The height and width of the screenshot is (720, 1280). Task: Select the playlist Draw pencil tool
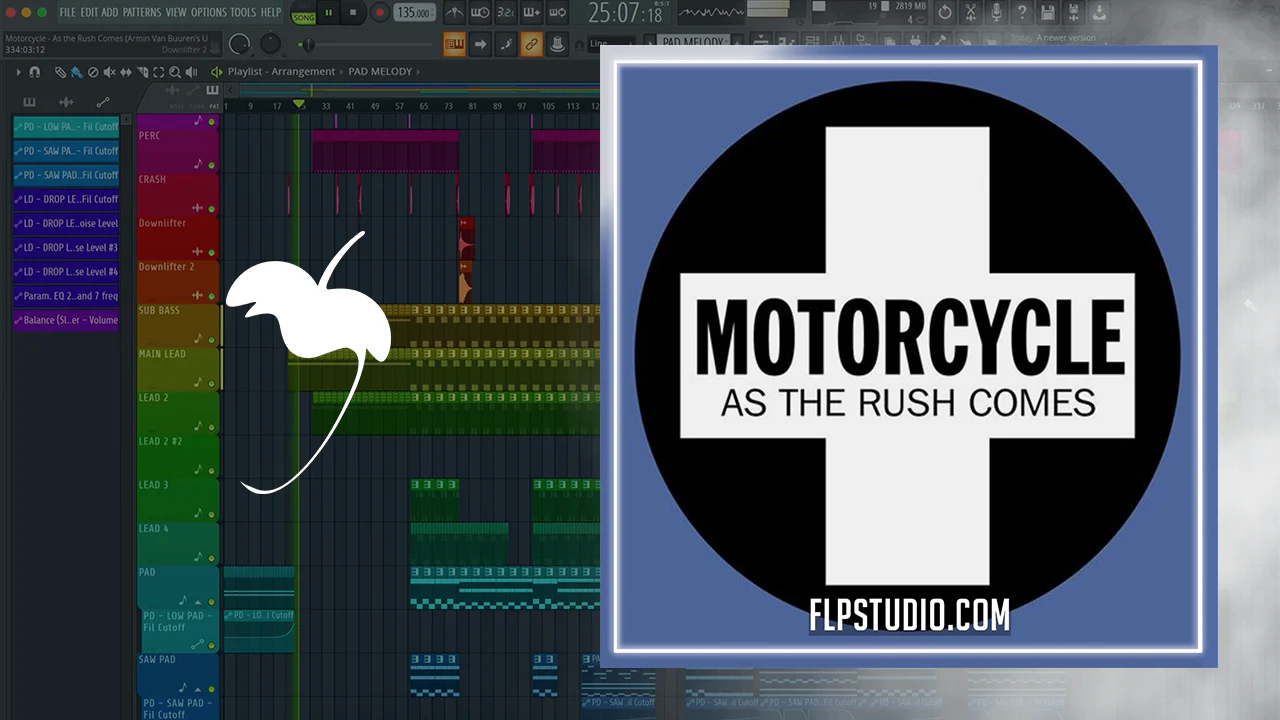coord(60,72)
